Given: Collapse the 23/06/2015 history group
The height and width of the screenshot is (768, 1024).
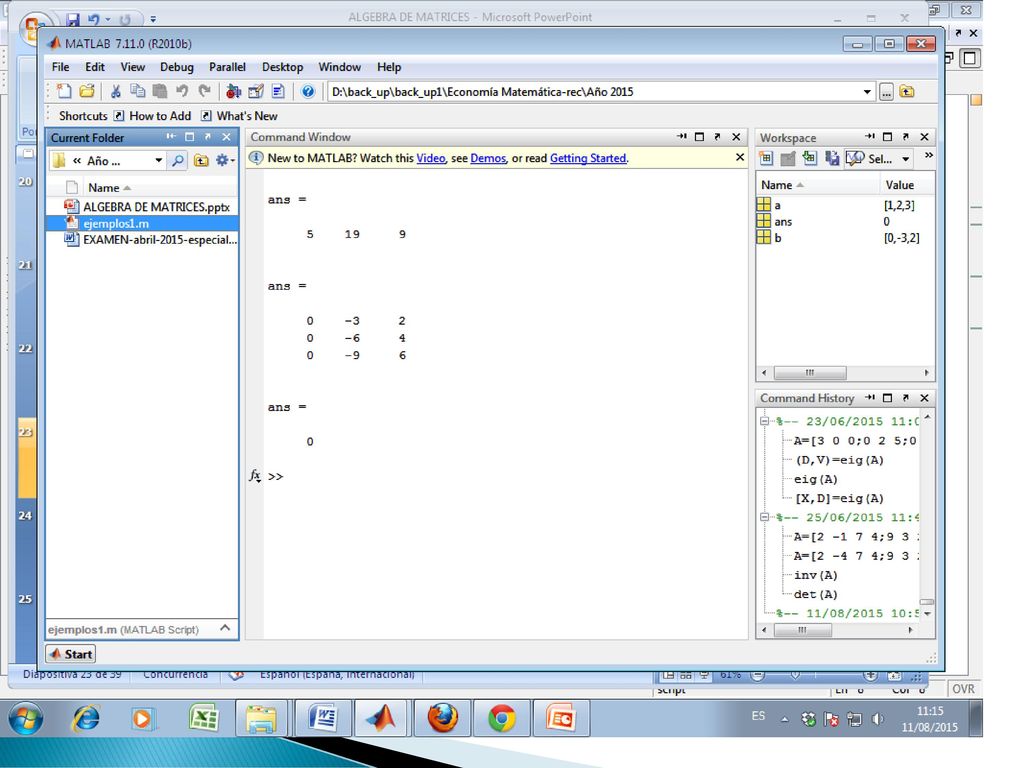Looking at the screenshot, I should pyautogui.click(x=764, y=421).
